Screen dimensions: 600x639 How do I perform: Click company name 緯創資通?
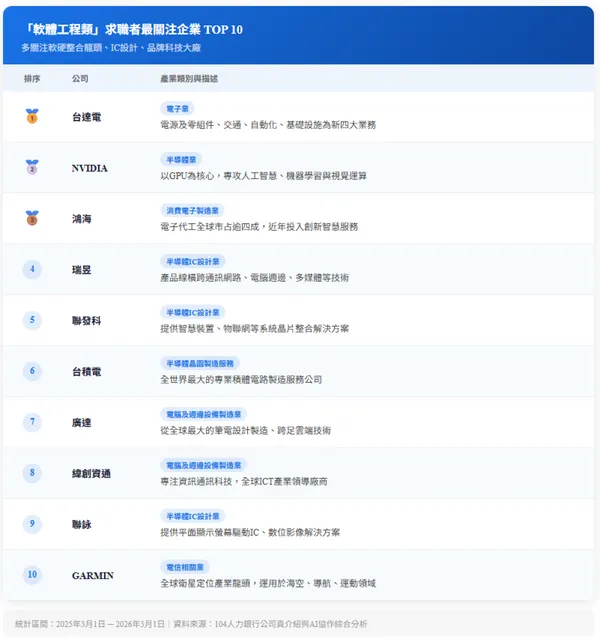point(91,474)
